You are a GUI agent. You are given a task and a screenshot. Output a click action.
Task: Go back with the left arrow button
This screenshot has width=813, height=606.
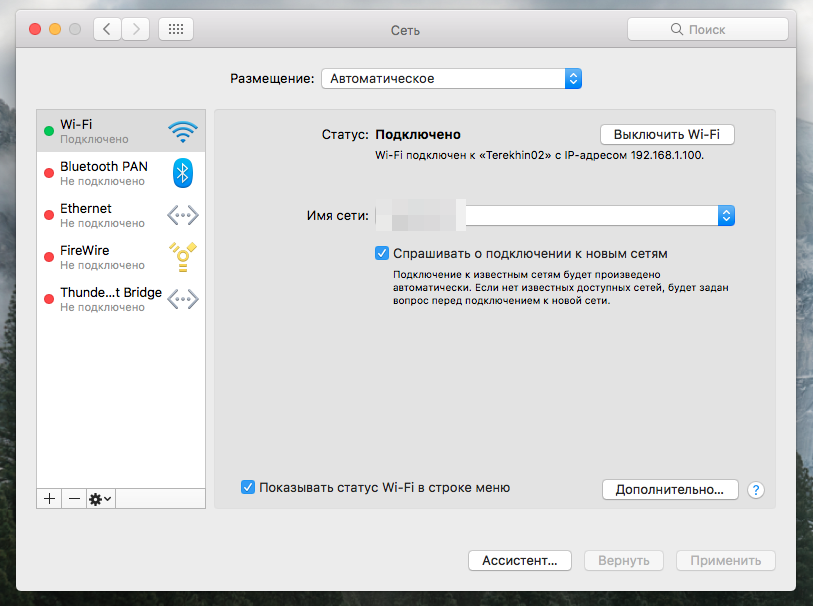(107, 29)
